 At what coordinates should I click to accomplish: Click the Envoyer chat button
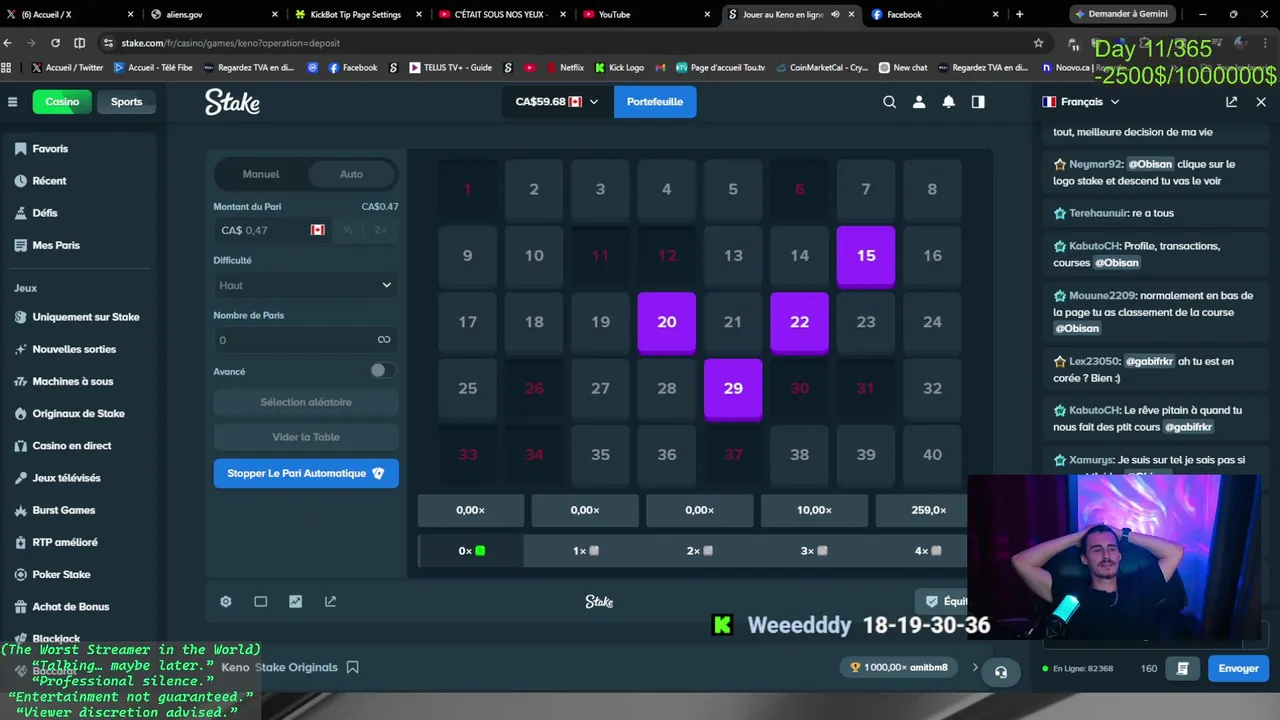pyautogui.click(x=1238, y=668)
